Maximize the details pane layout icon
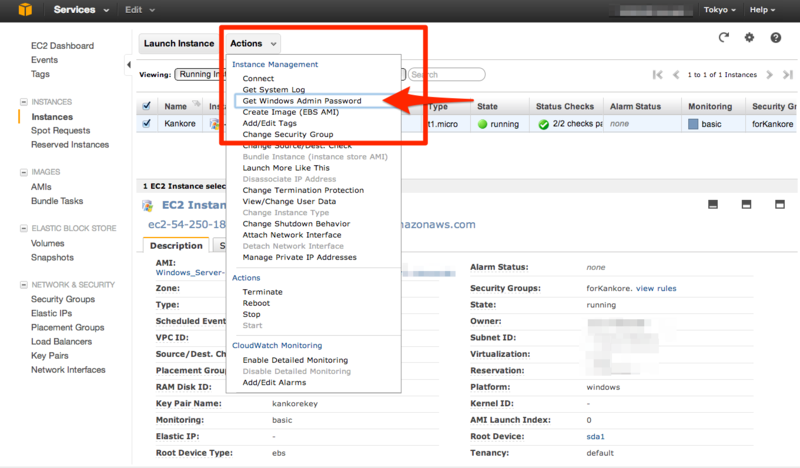 coord(780,205)
